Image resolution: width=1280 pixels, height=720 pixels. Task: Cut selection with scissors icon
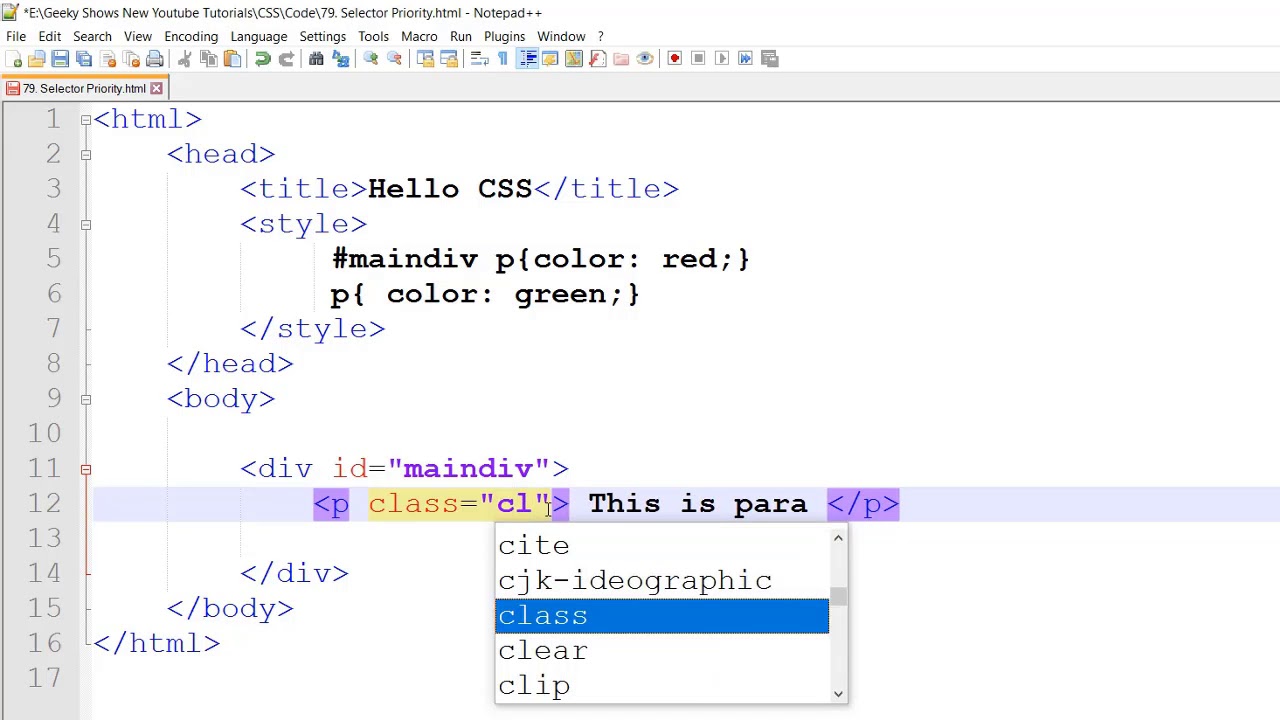(x=185, y=59)
